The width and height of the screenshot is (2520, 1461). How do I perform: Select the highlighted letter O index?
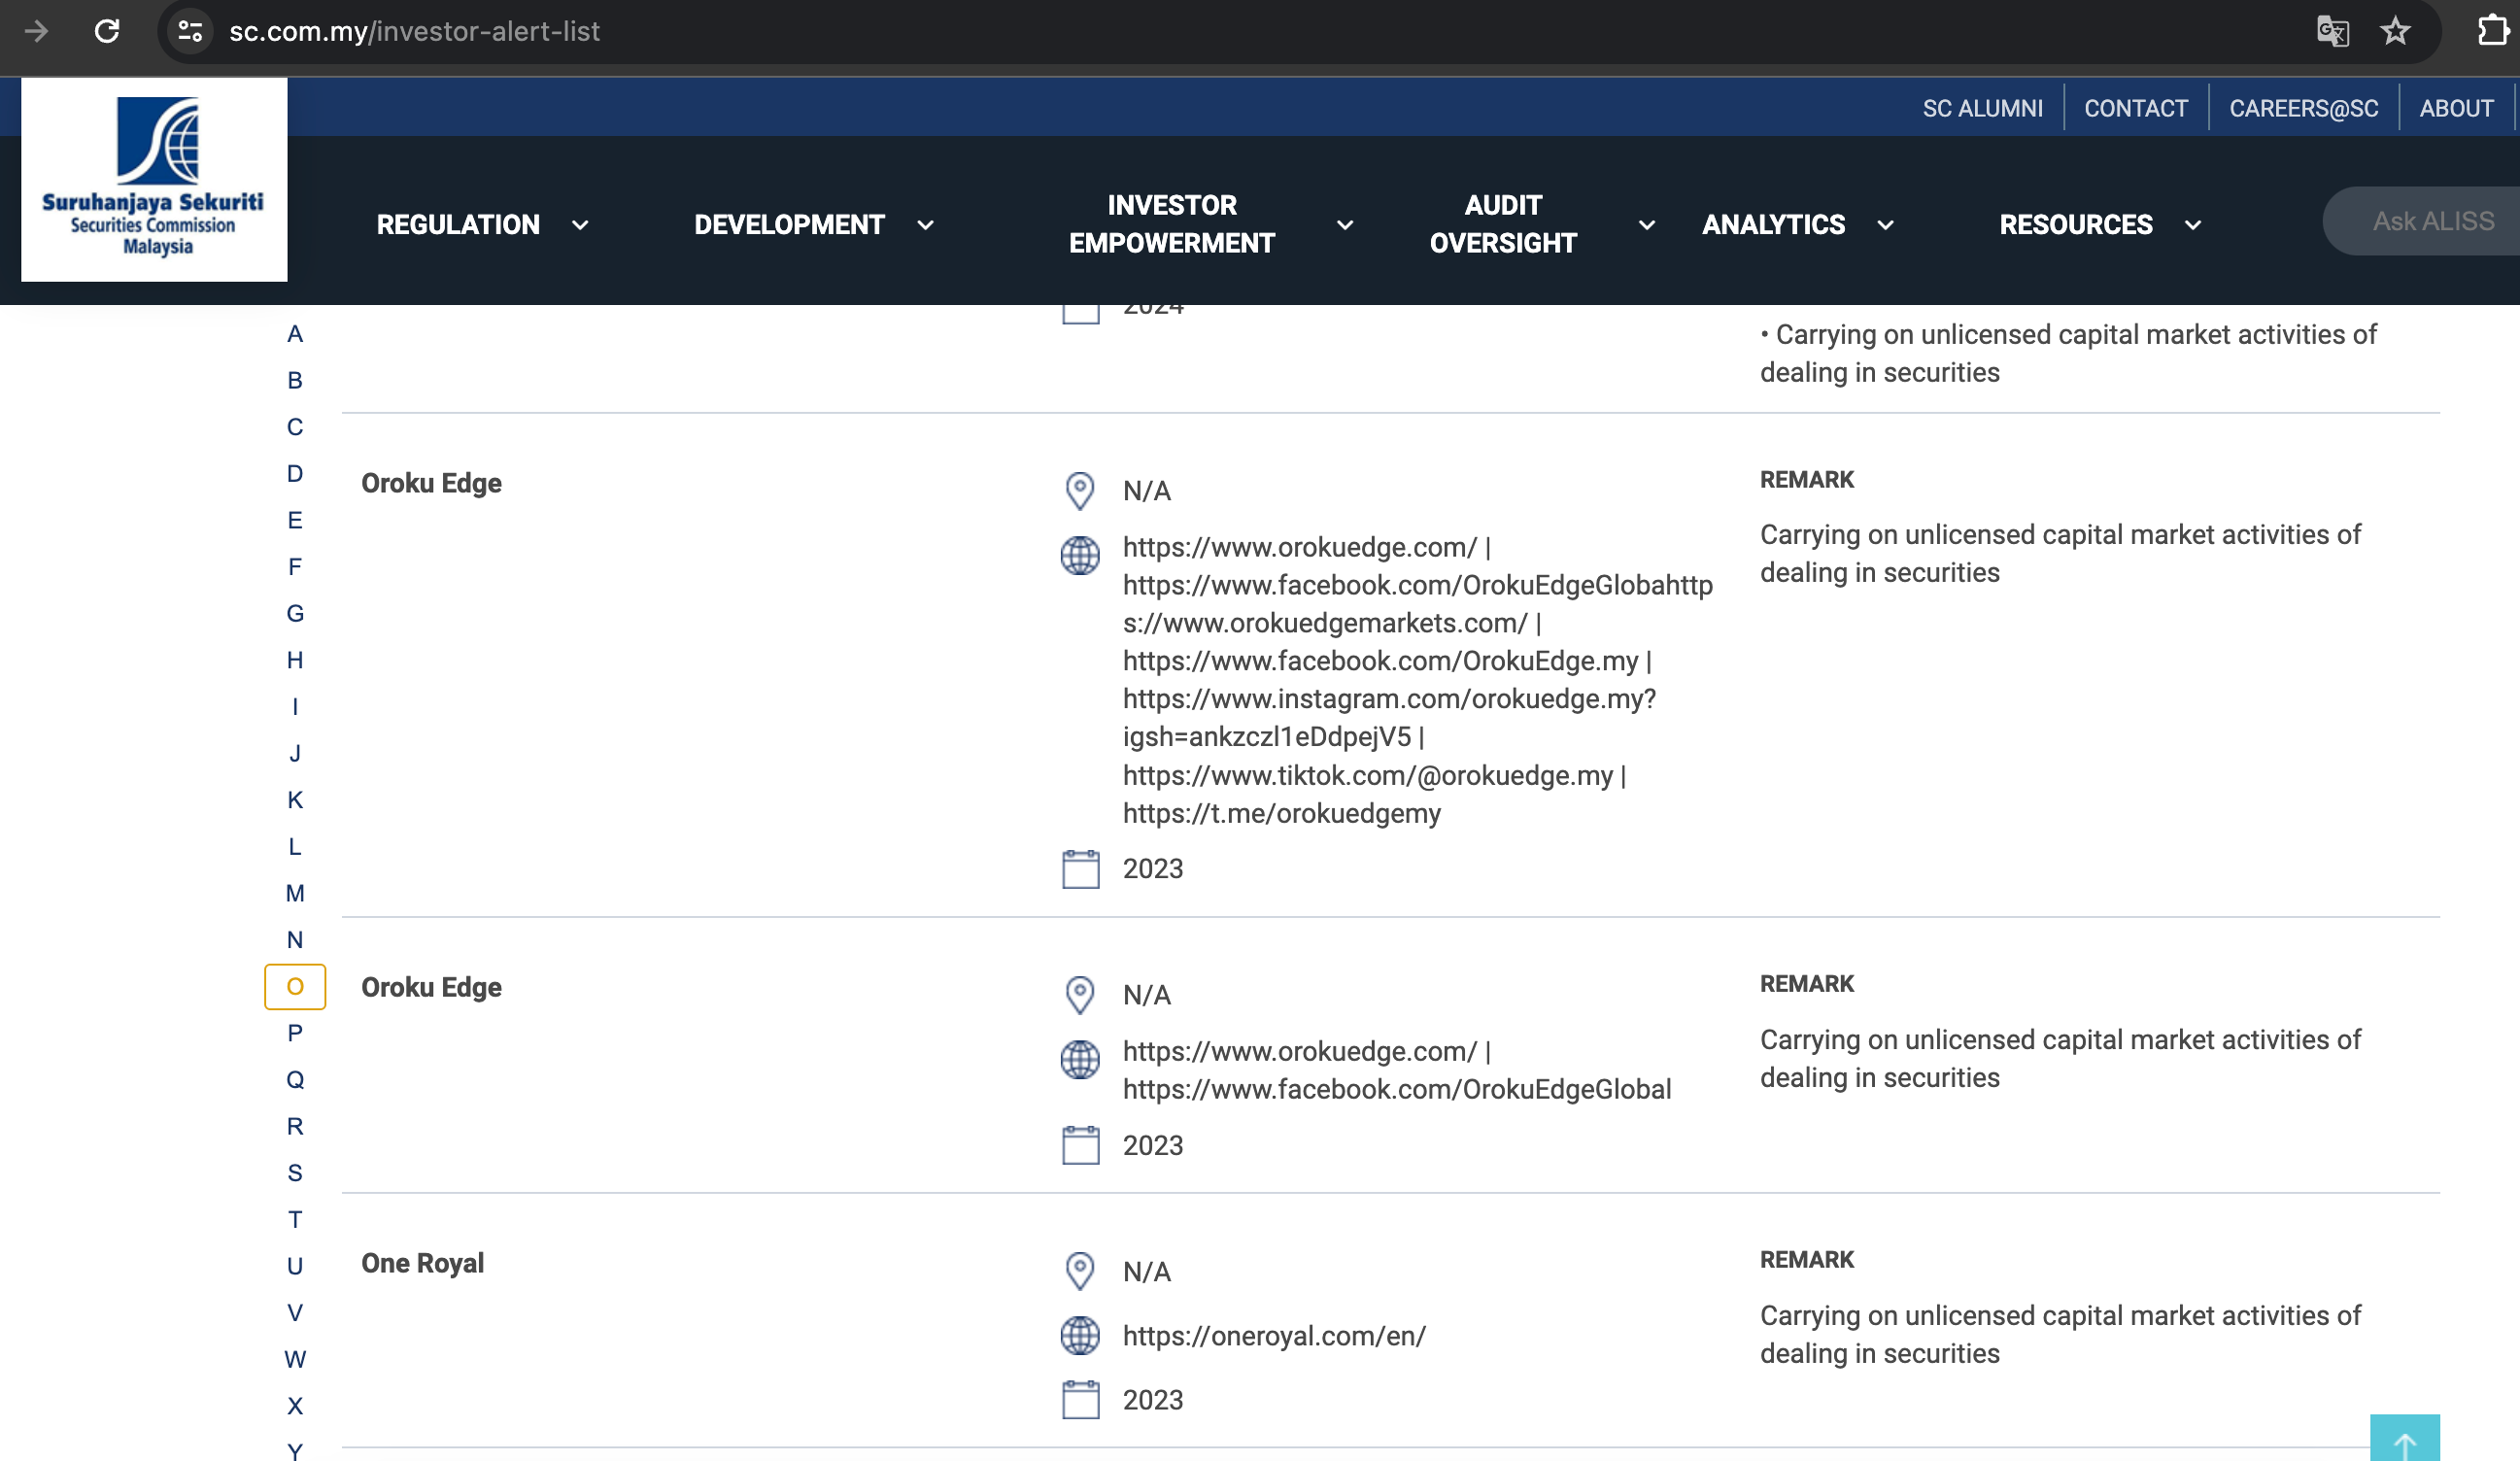click(295, 986)
